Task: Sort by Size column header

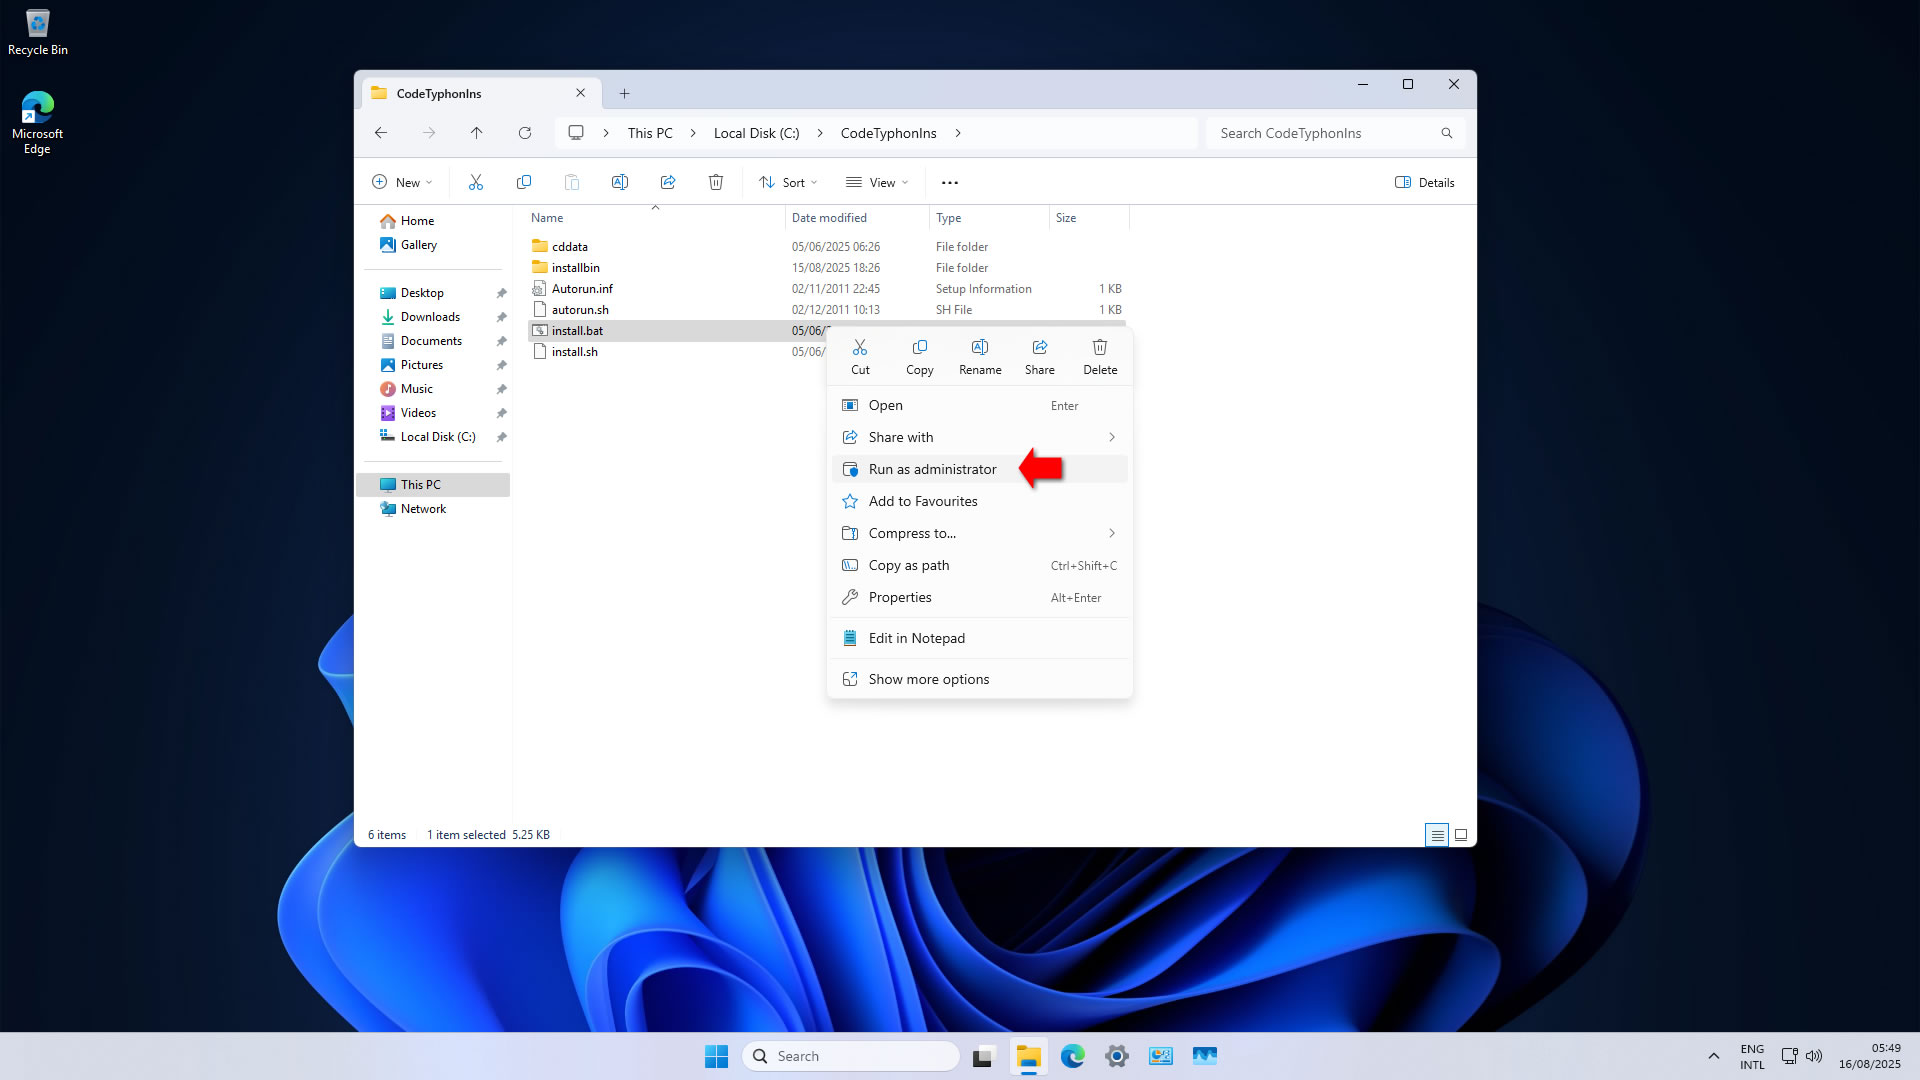Action: coord(1089,218)
